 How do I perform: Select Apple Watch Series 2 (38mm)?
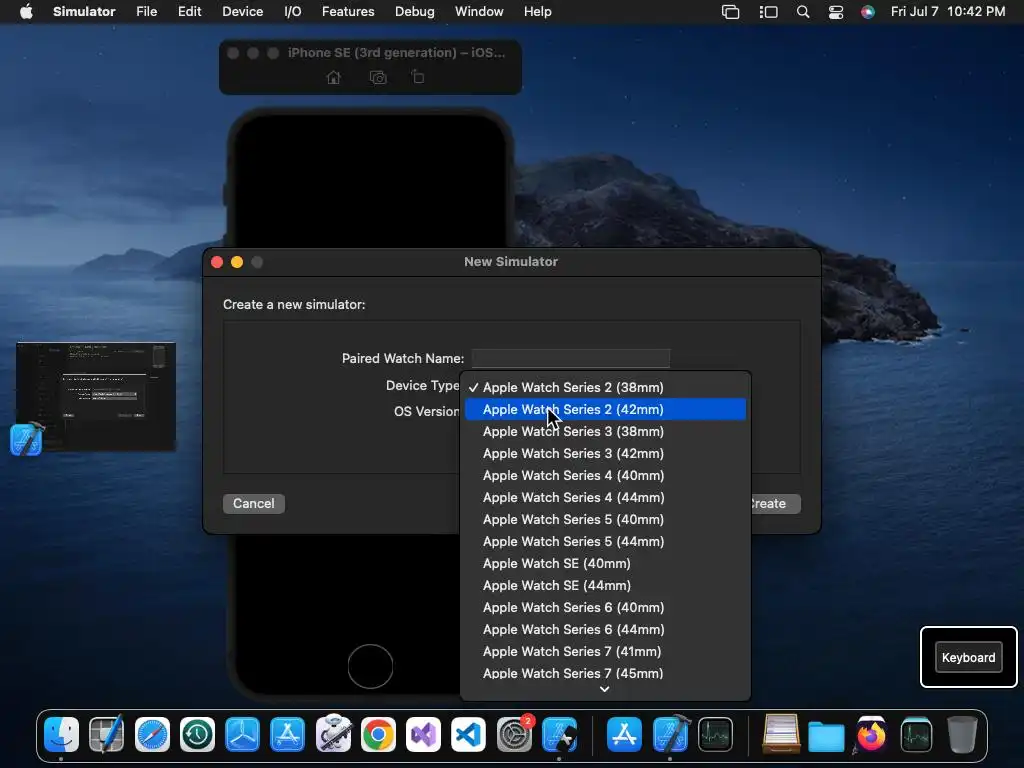(x=605, y=387)
